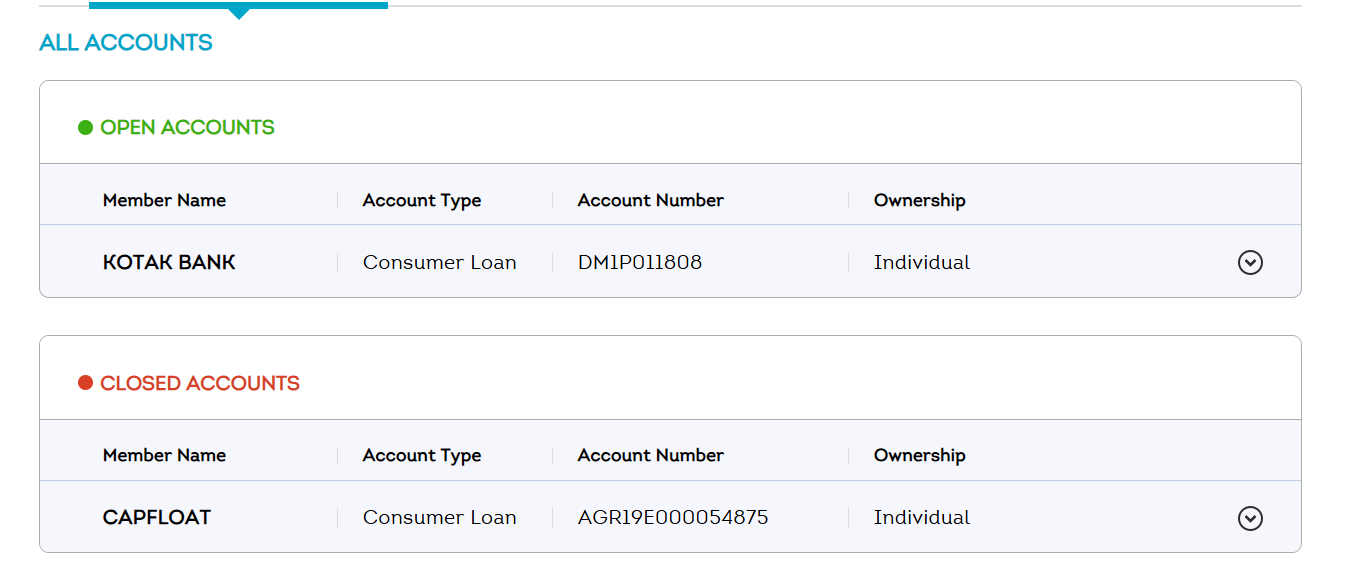The image size is (1346, 575).
Task: Select the KOTAK BANK member name
Action: 169,263
